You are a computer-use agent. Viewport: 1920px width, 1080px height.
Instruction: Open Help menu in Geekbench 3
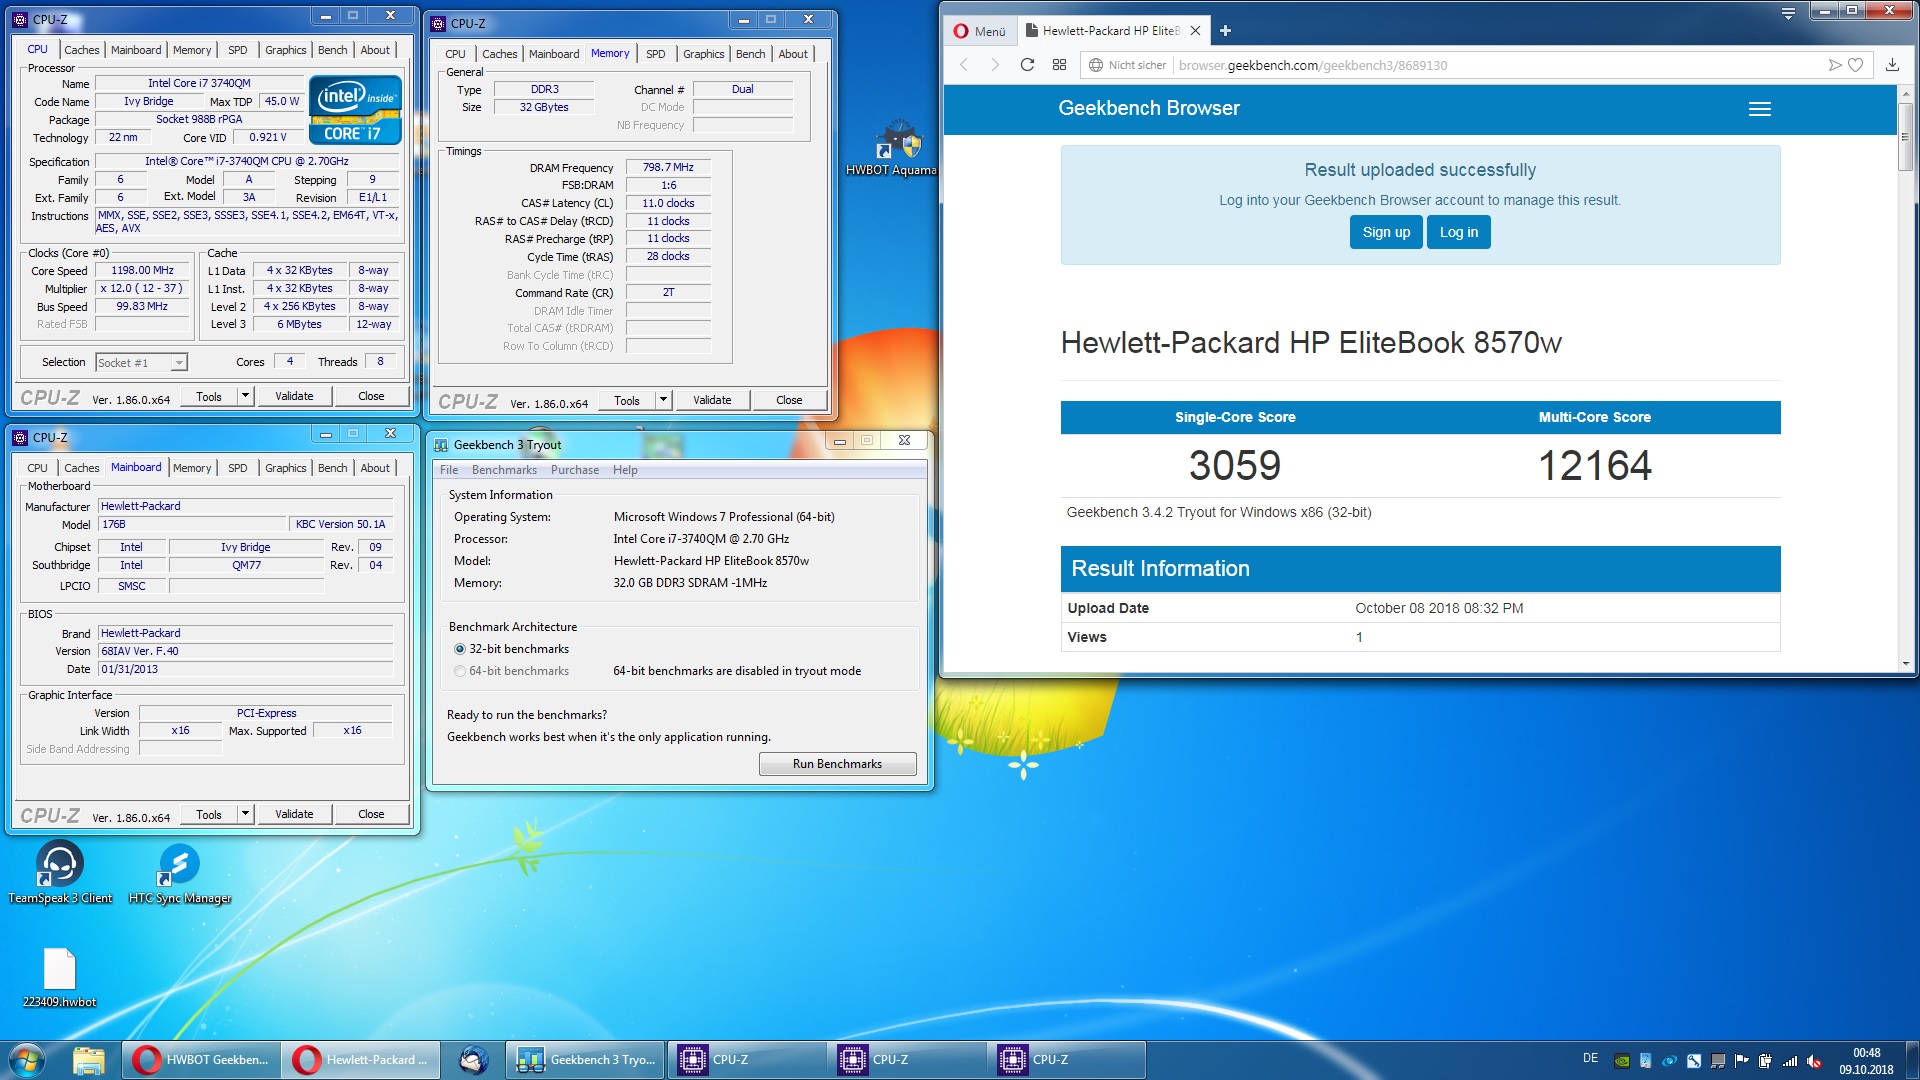tap(625, 470)
